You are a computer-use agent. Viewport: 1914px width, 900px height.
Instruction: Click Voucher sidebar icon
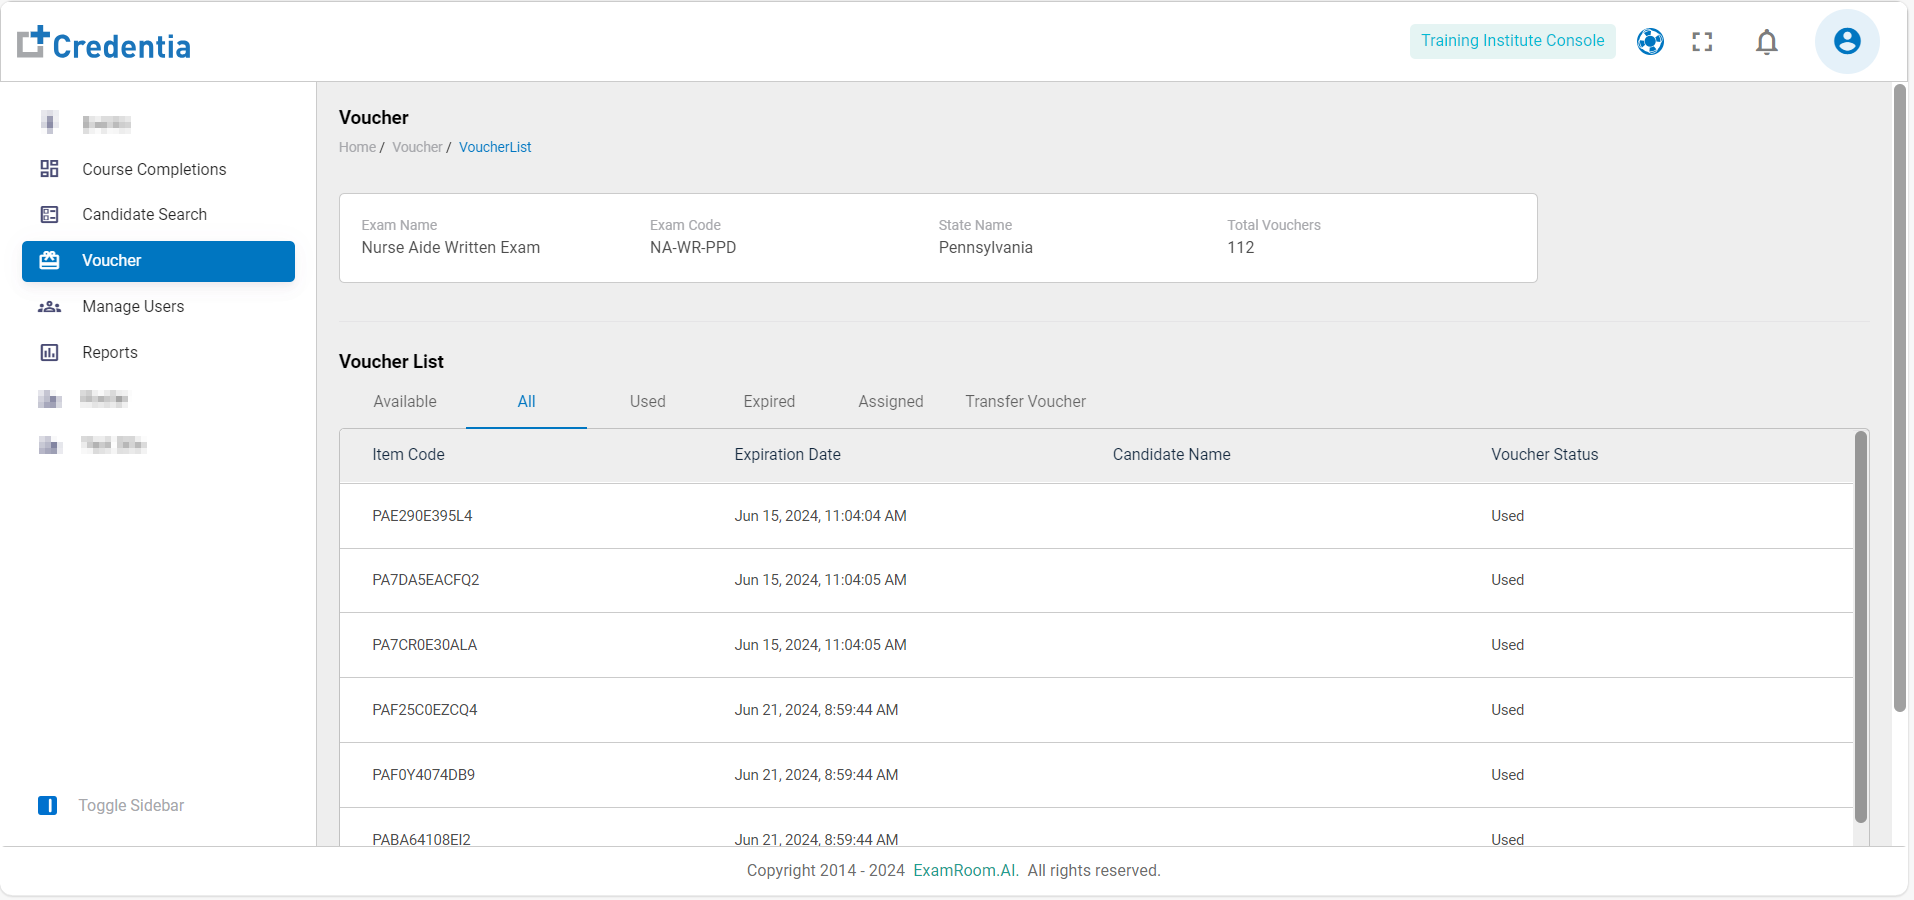[x=49, y=260]
